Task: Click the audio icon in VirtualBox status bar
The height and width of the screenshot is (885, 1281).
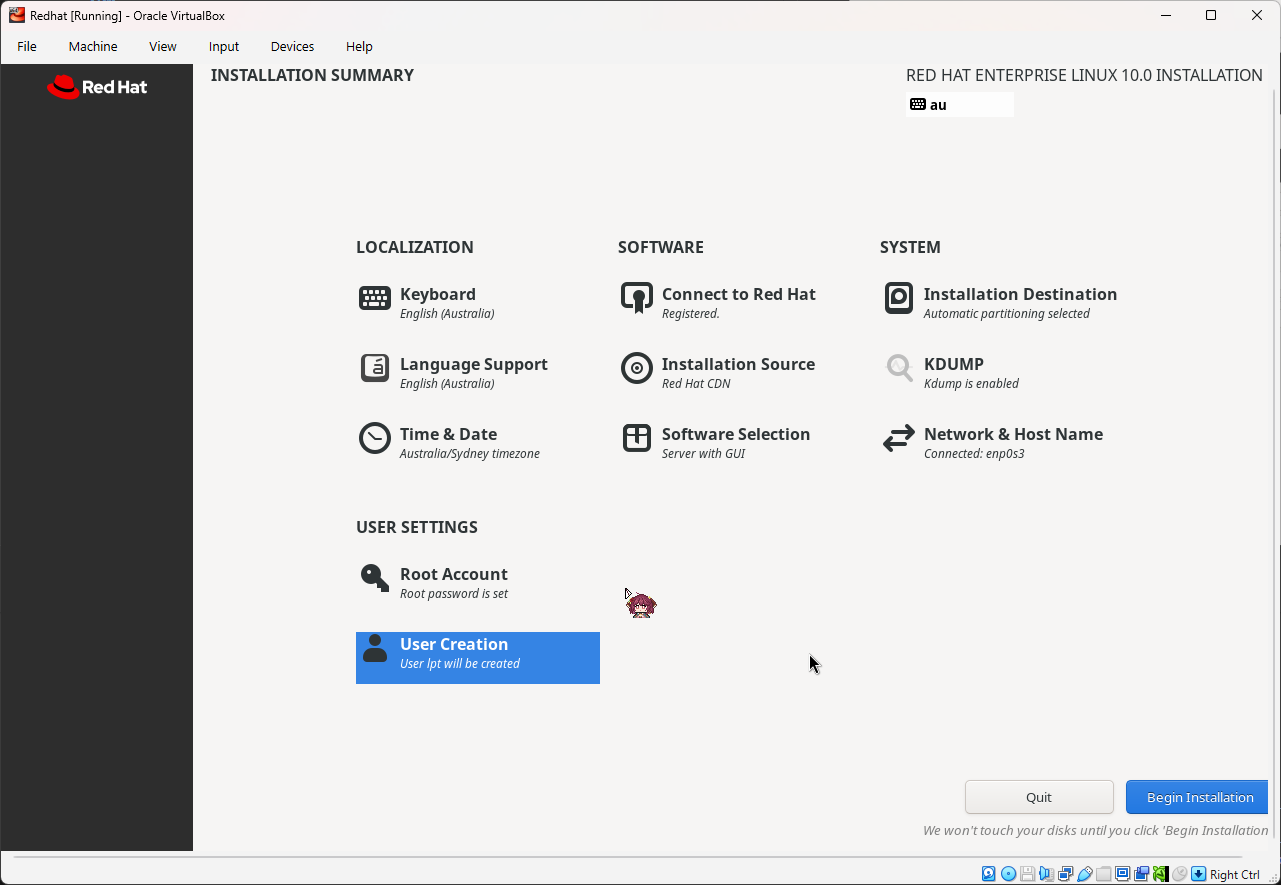Action: (1046, 873)
